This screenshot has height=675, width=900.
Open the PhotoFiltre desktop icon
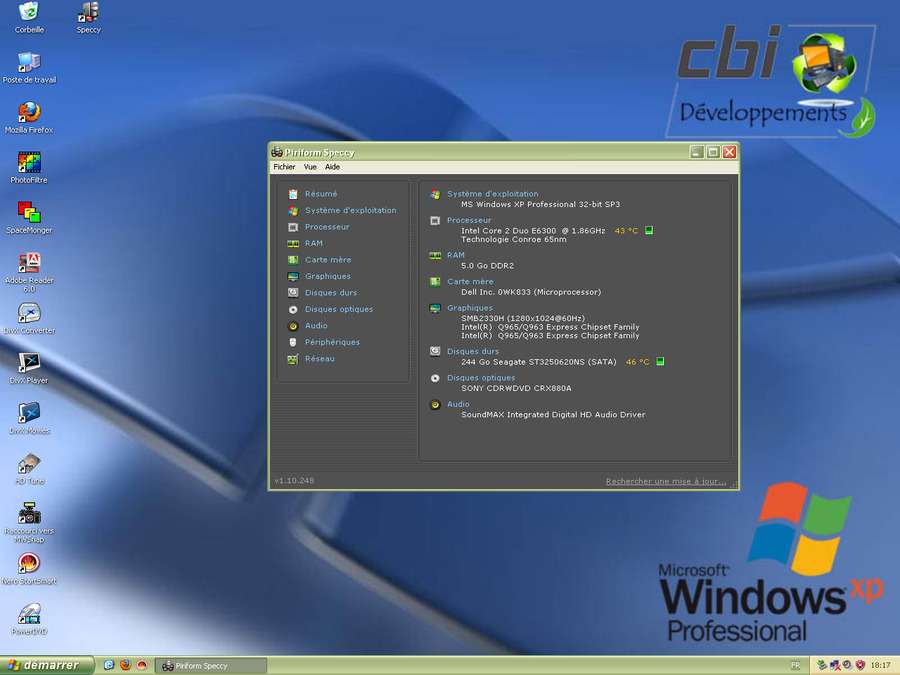(x=29, y=168)
